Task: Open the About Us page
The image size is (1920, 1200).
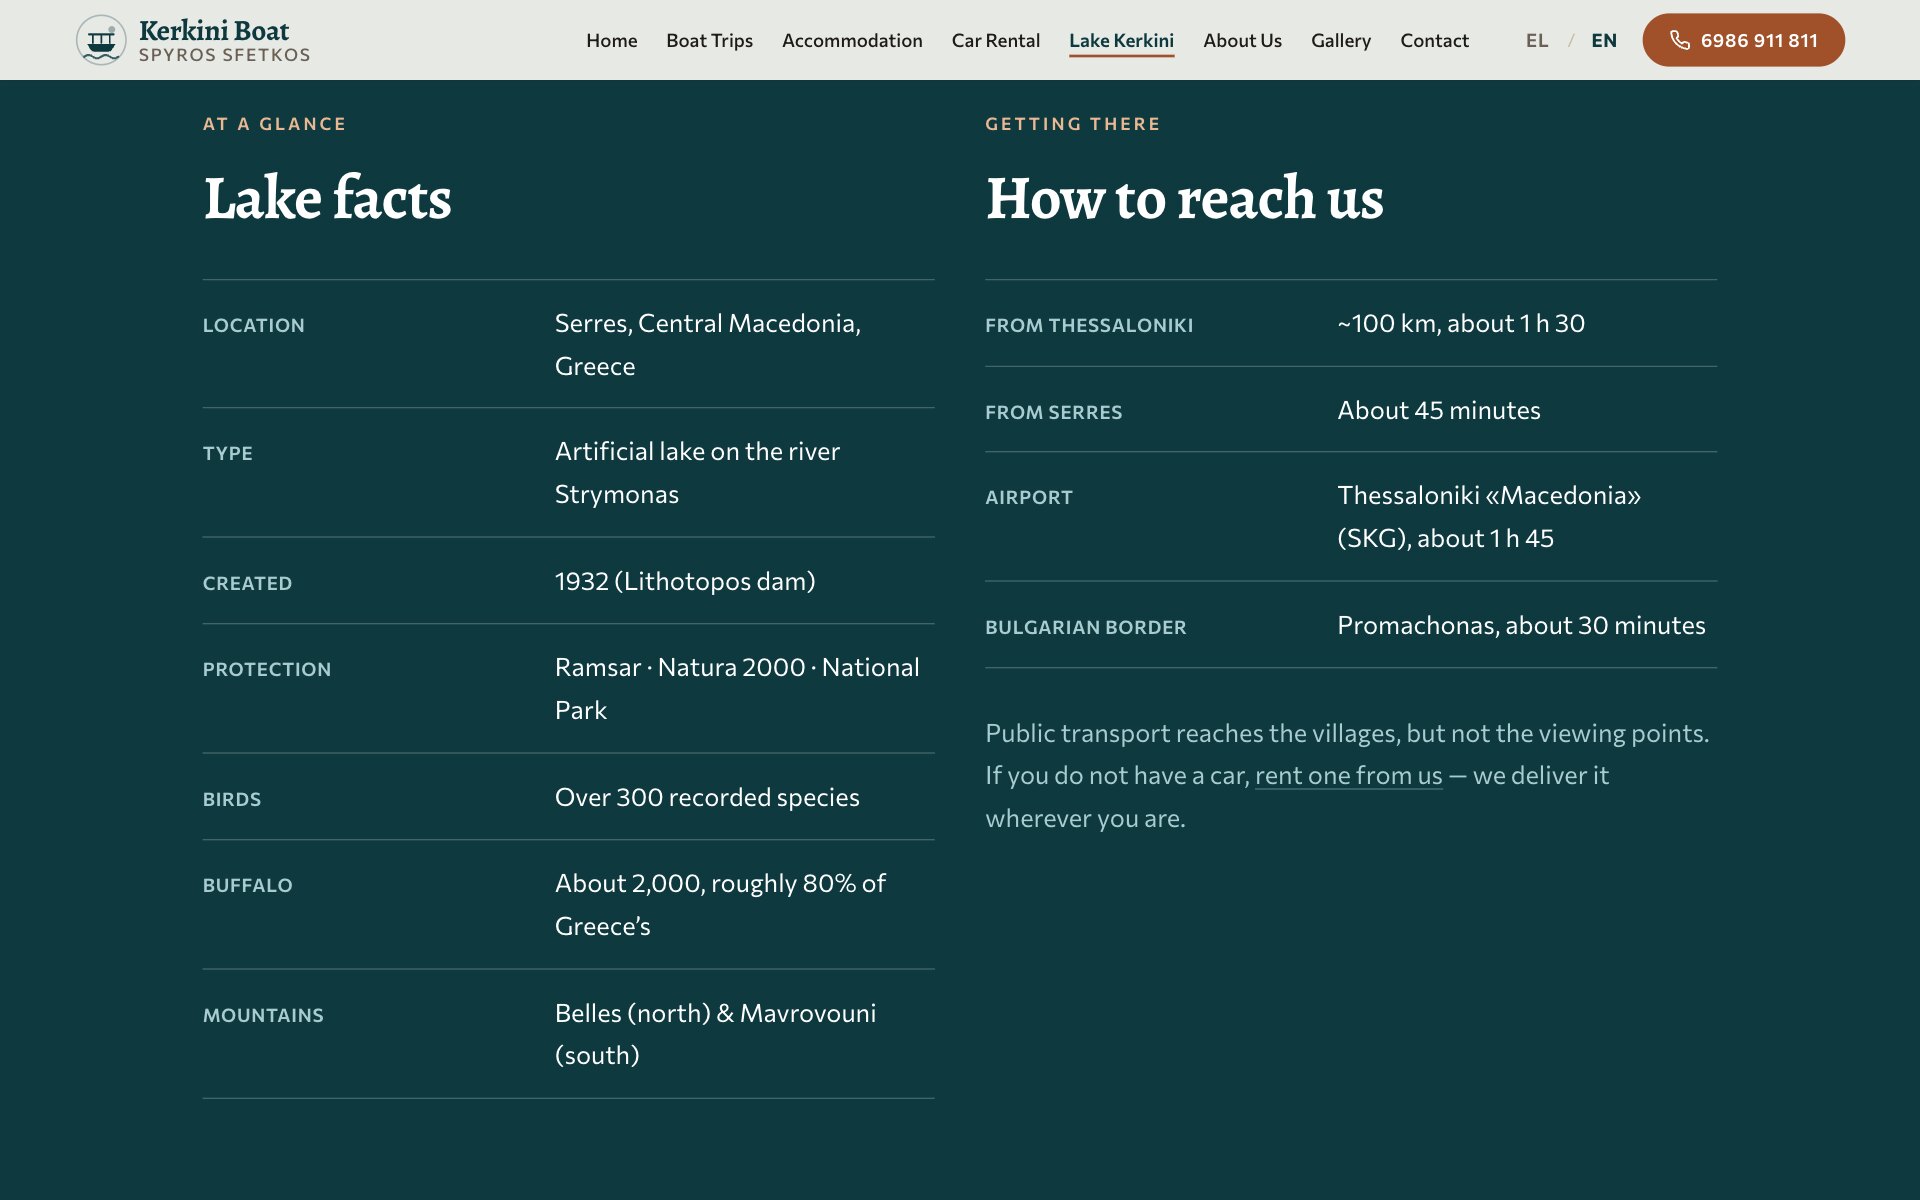Action: pos(1242,40)
